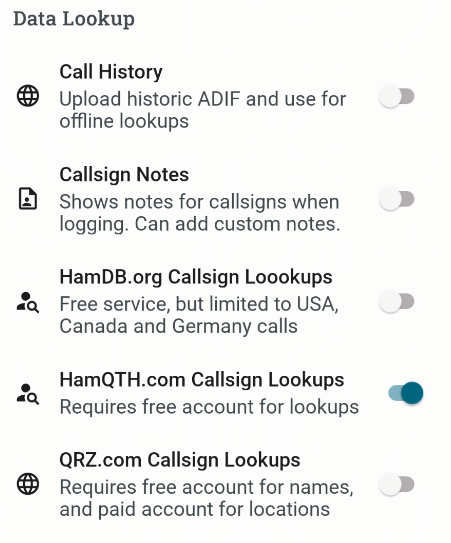Click the person-search icon next to HamQTH.com
Viewport: 451px width, 543px height.
pos(28,394)
